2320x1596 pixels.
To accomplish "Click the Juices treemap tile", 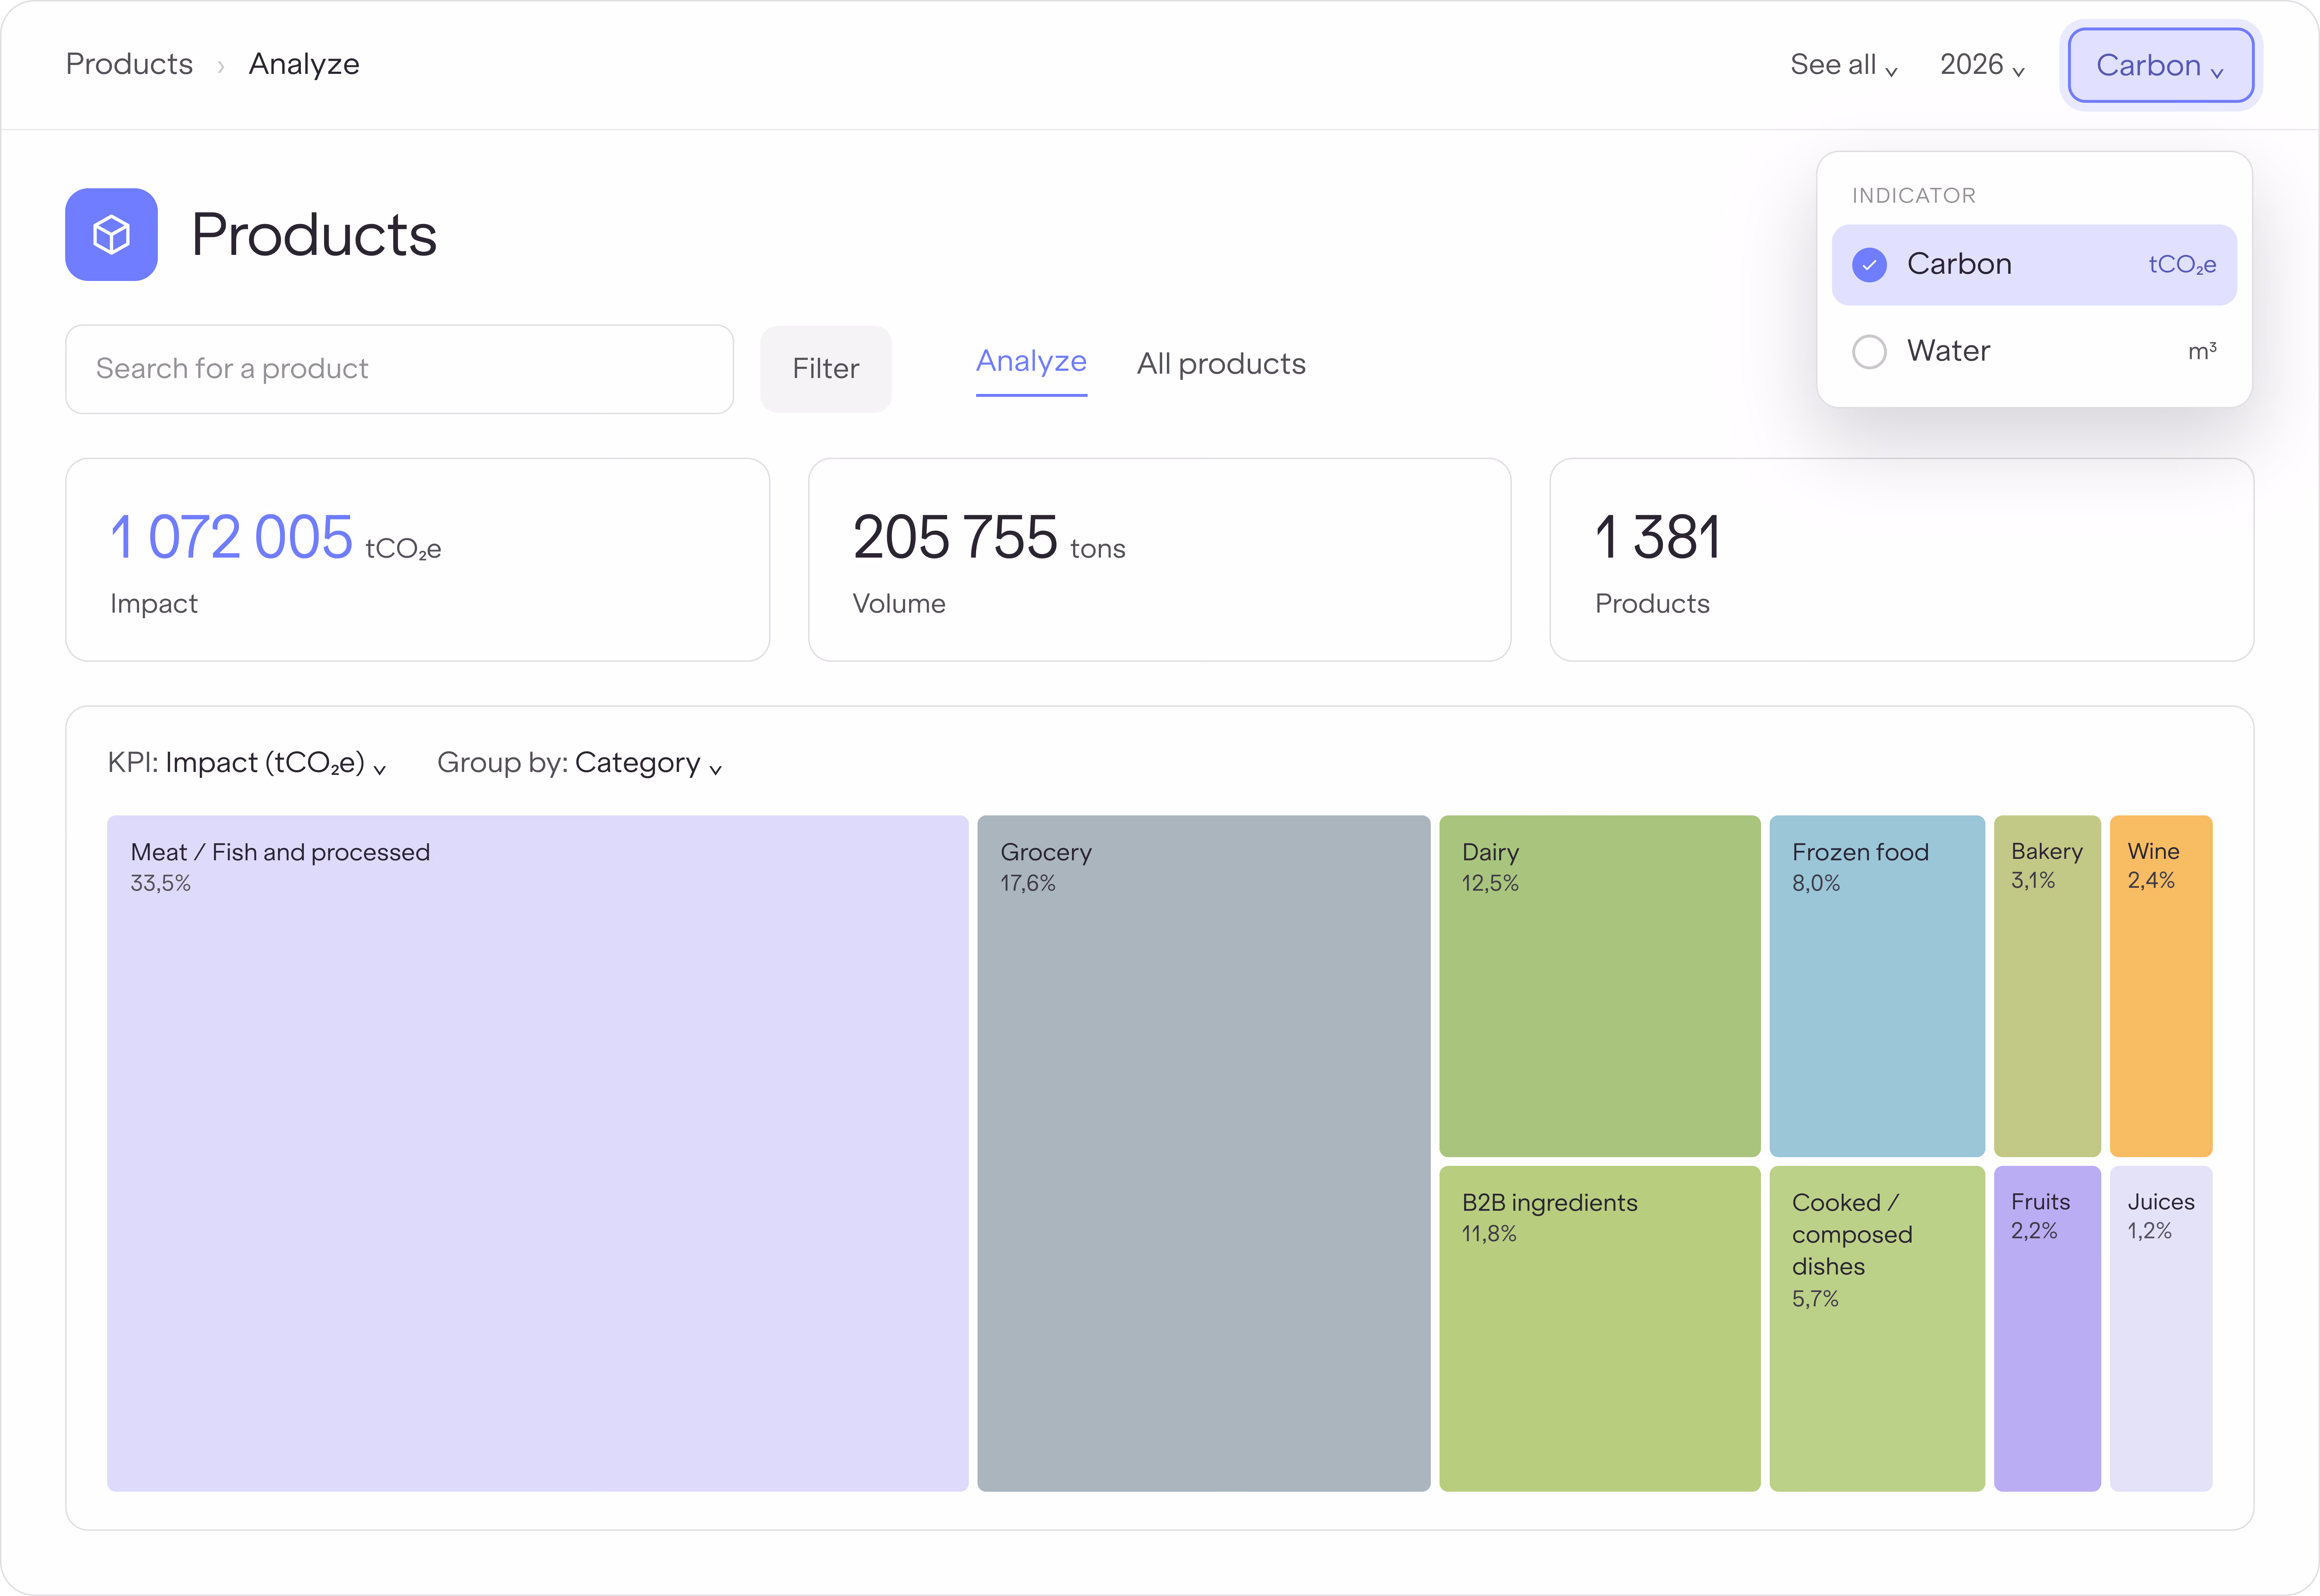I will 2161,1329.
